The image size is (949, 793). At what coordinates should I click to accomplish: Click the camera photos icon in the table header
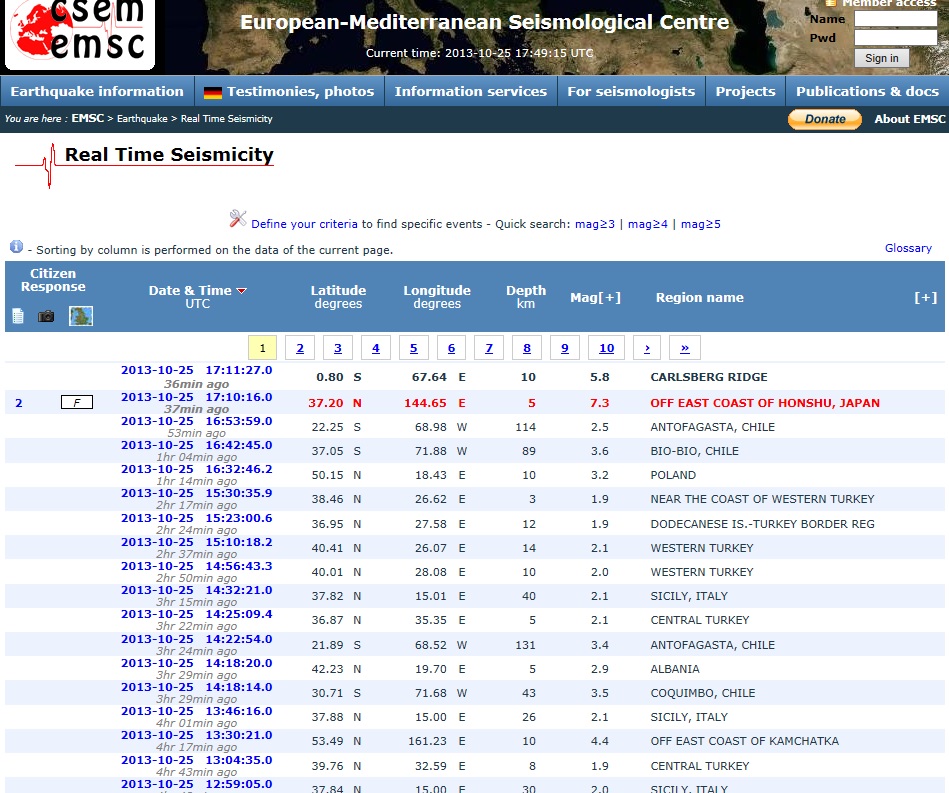click(46, 316)
